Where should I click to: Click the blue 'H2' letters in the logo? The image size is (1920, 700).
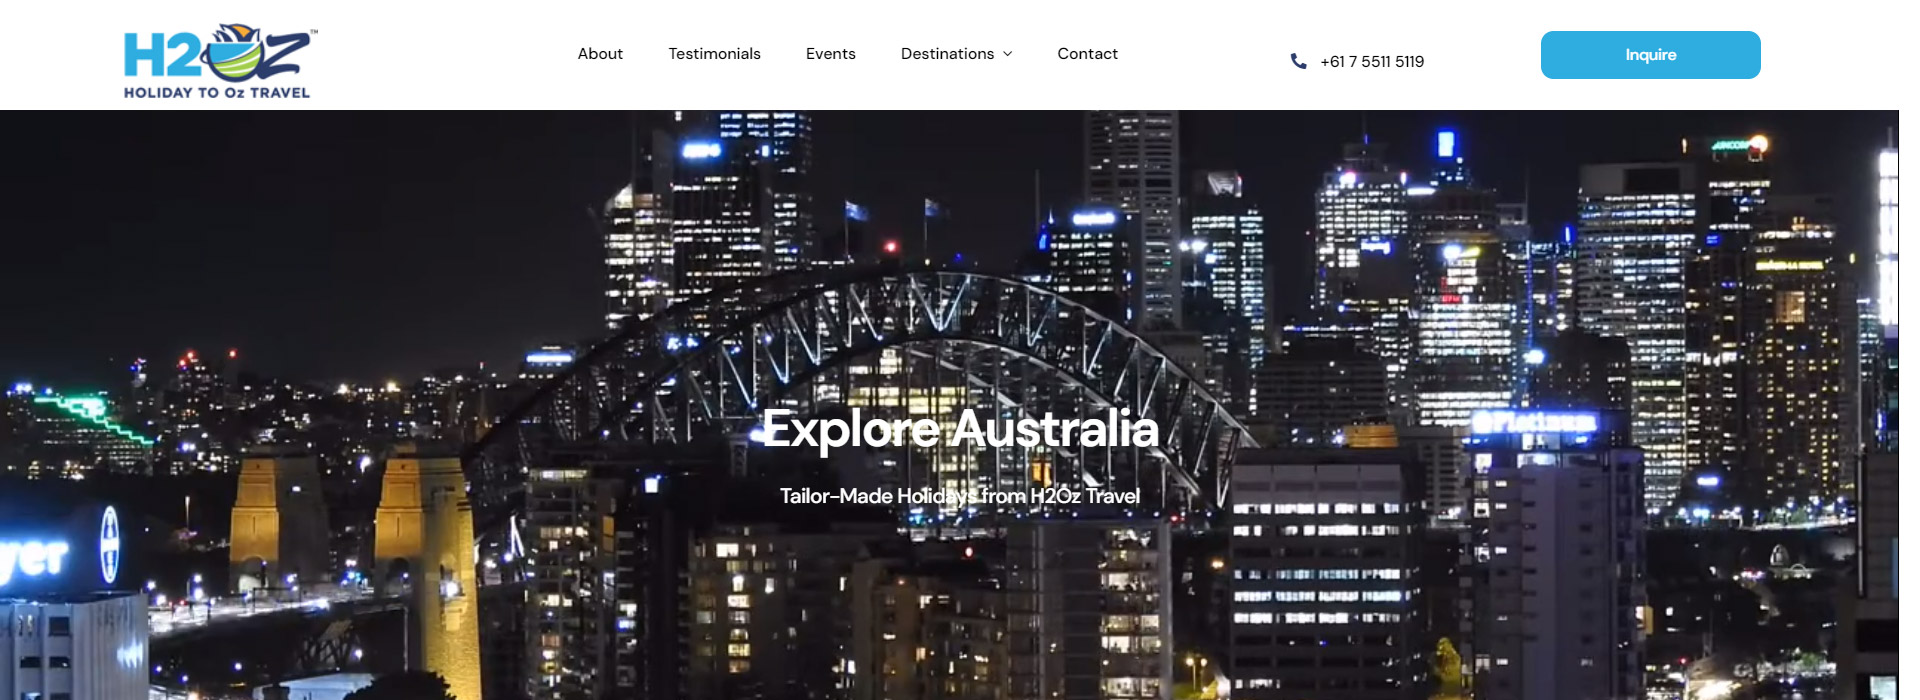[x=160, y=56]
